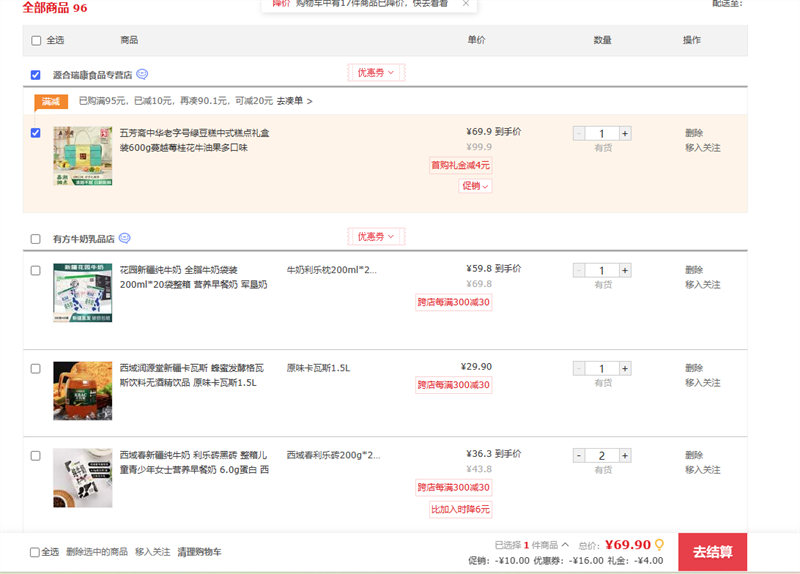800x574 pixels.
Task: Open chat icon beside 源合瑞康食品专营店
Action: pos(142,74)
